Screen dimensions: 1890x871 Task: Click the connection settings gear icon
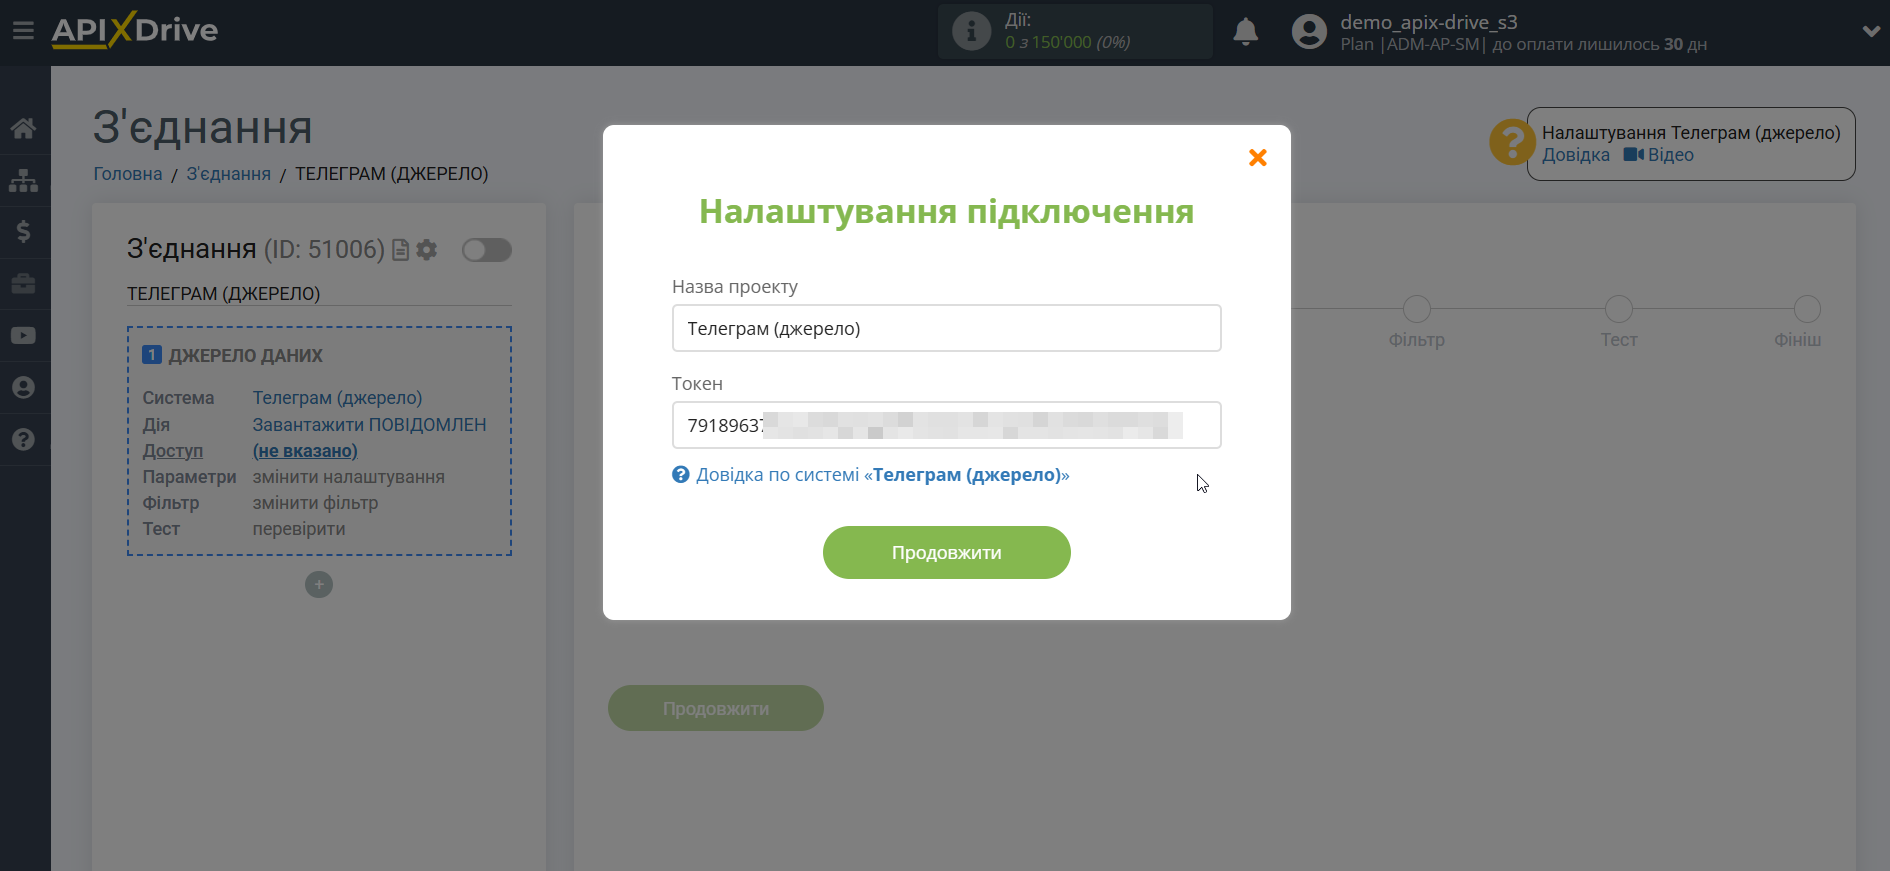(427, 250)
